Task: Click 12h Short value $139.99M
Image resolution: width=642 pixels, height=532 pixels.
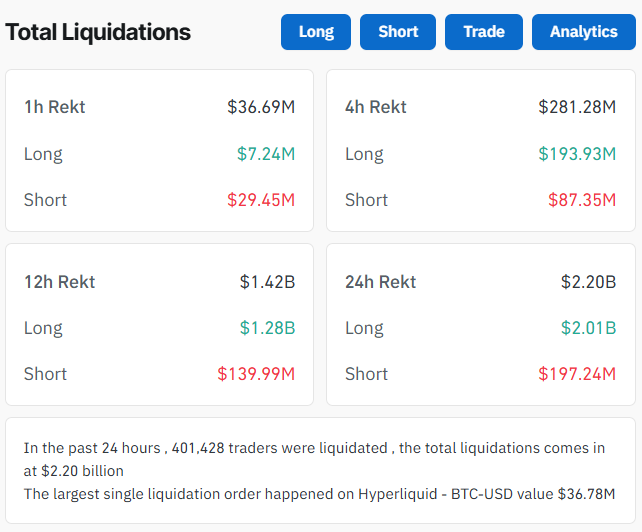Action: pos(256,373)
